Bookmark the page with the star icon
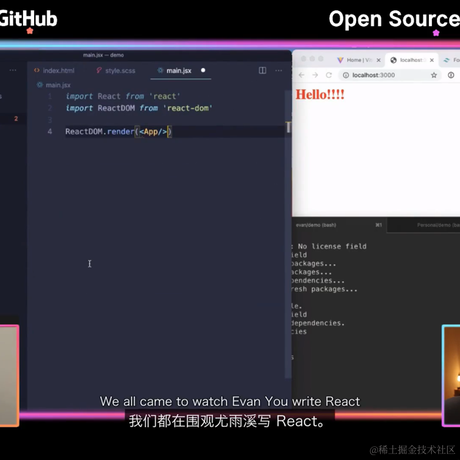Image resolution: width=460 pixels, height=460 pixels. click(434, 75)
